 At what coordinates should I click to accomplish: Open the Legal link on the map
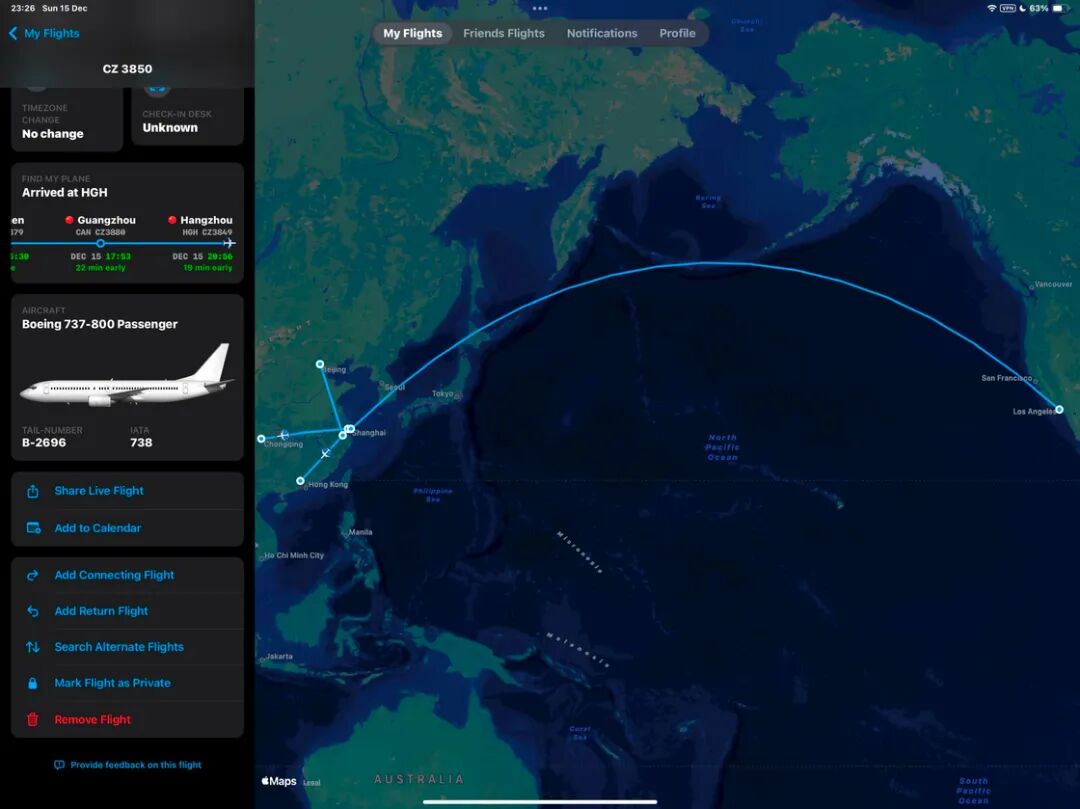pos(312,783)
